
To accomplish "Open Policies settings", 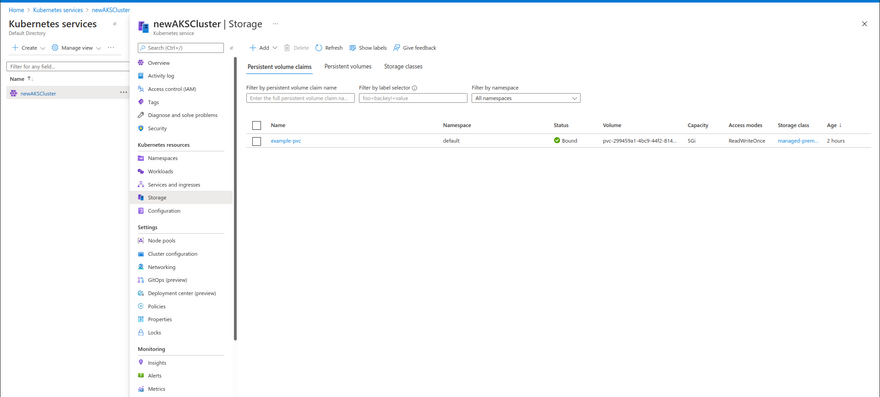I will coord(157,307).
